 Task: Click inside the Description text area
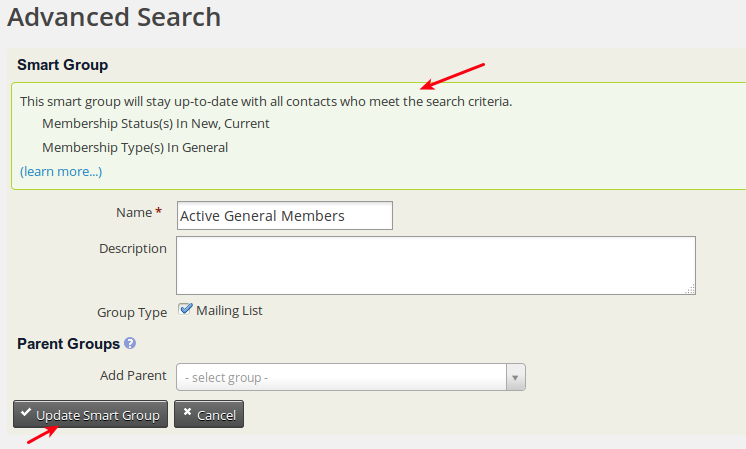coord(436,265)
